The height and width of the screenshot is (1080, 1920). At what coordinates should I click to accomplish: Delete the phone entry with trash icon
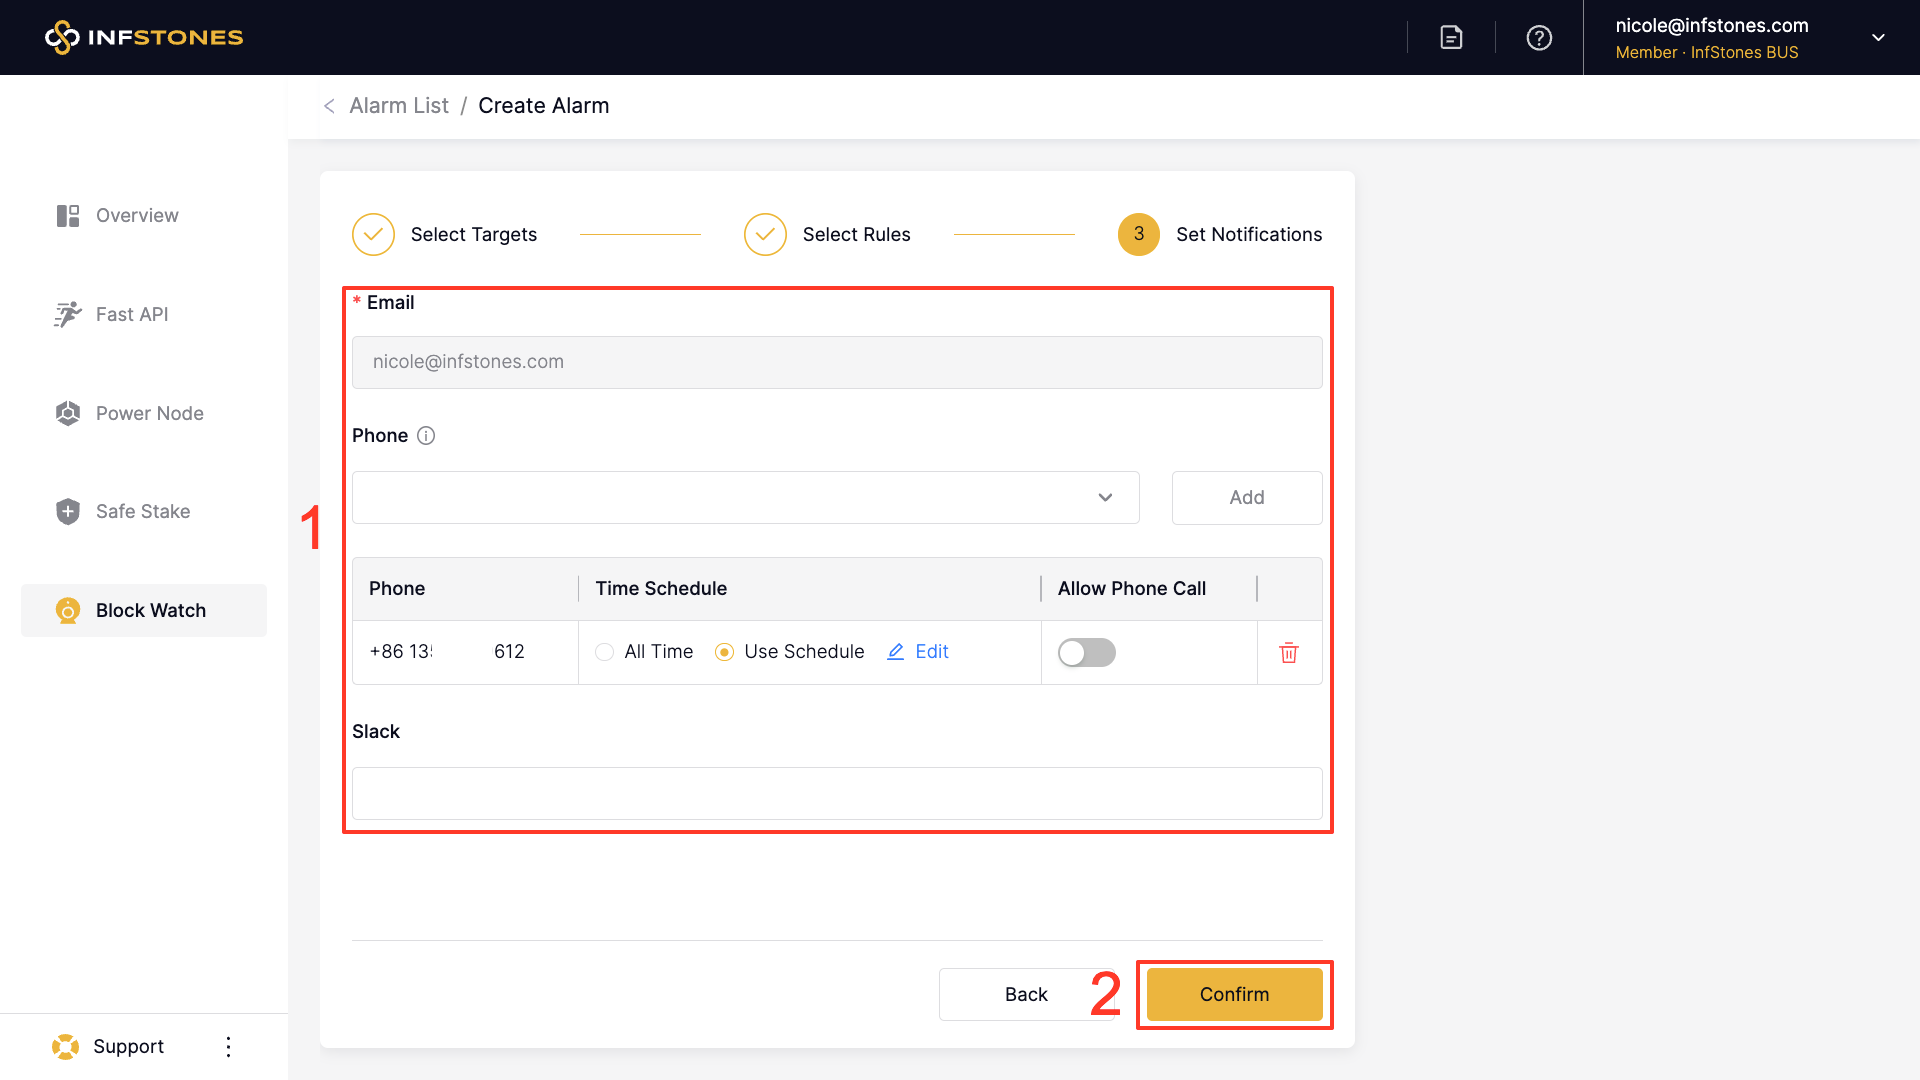pyautogui.click(x=1289, y=653)
